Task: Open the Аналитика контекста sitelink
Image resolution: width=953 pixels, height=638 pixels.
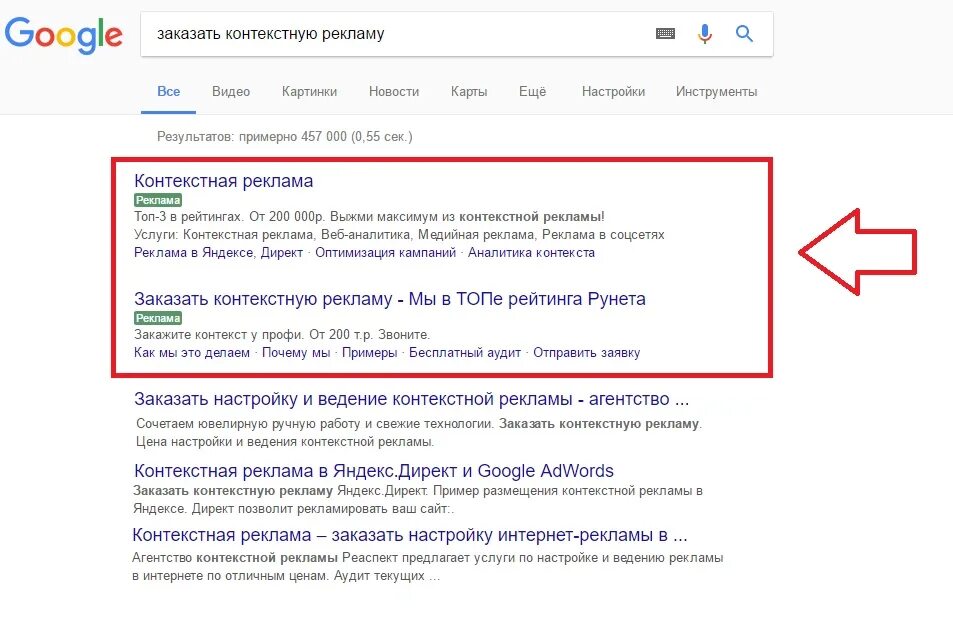Action: [x=531, y=253]
